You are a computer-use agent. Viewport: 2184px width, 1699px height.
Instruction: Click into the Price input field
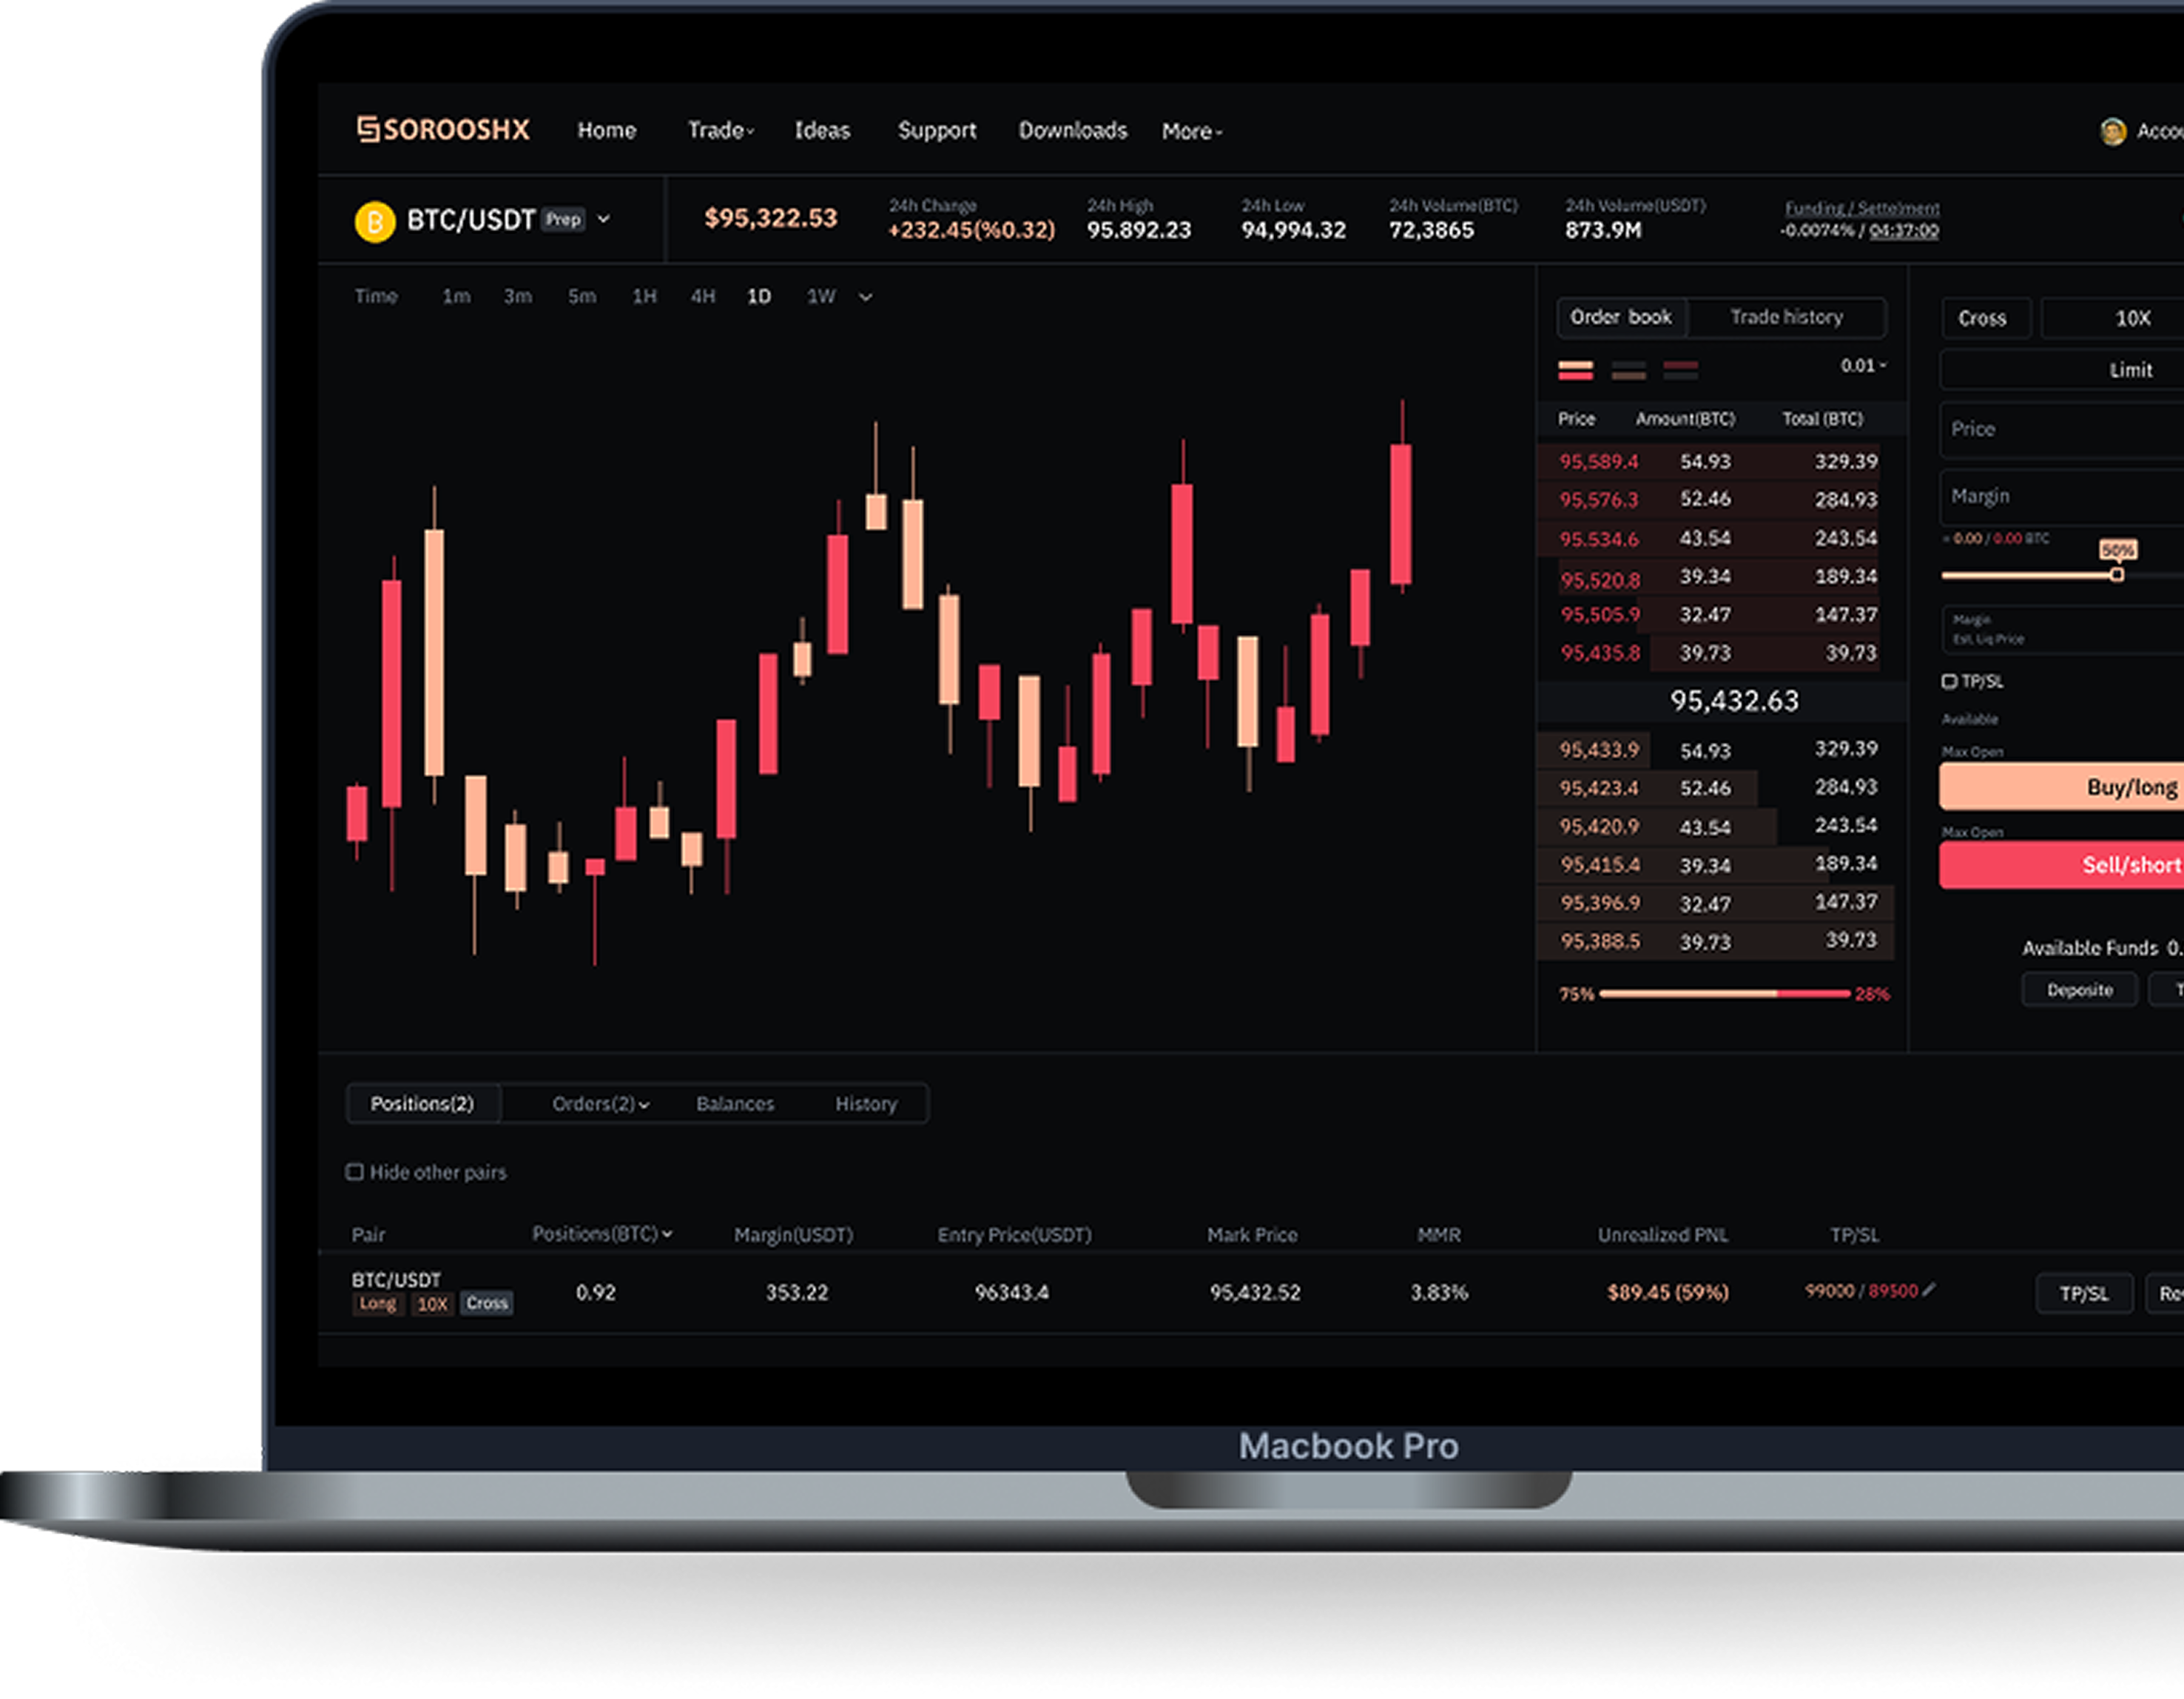point(2060,430)
